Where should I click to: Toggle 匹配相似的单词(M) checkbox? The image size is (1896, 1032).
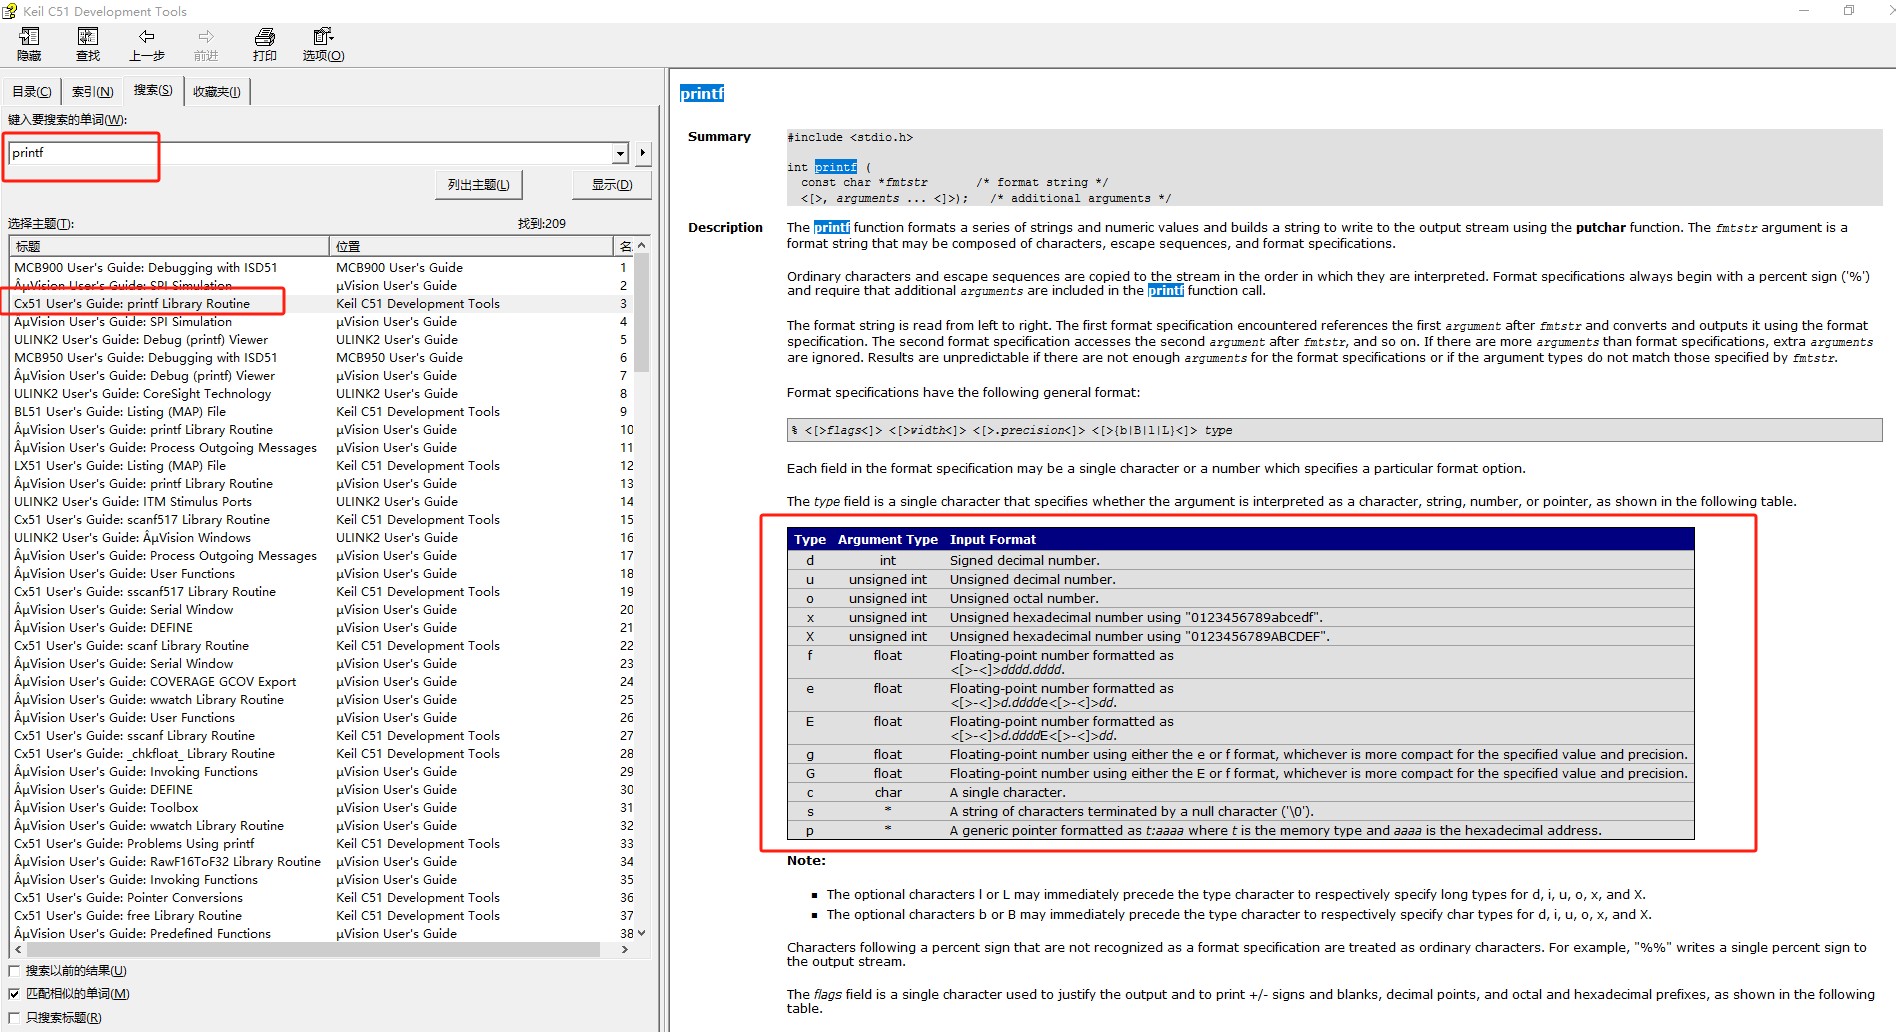coord(14,994)
